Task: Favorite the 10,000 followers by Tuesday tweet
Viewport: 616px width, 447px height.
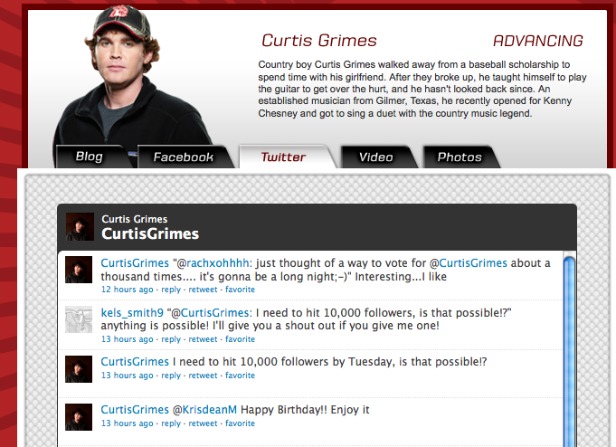Action: 240,375
